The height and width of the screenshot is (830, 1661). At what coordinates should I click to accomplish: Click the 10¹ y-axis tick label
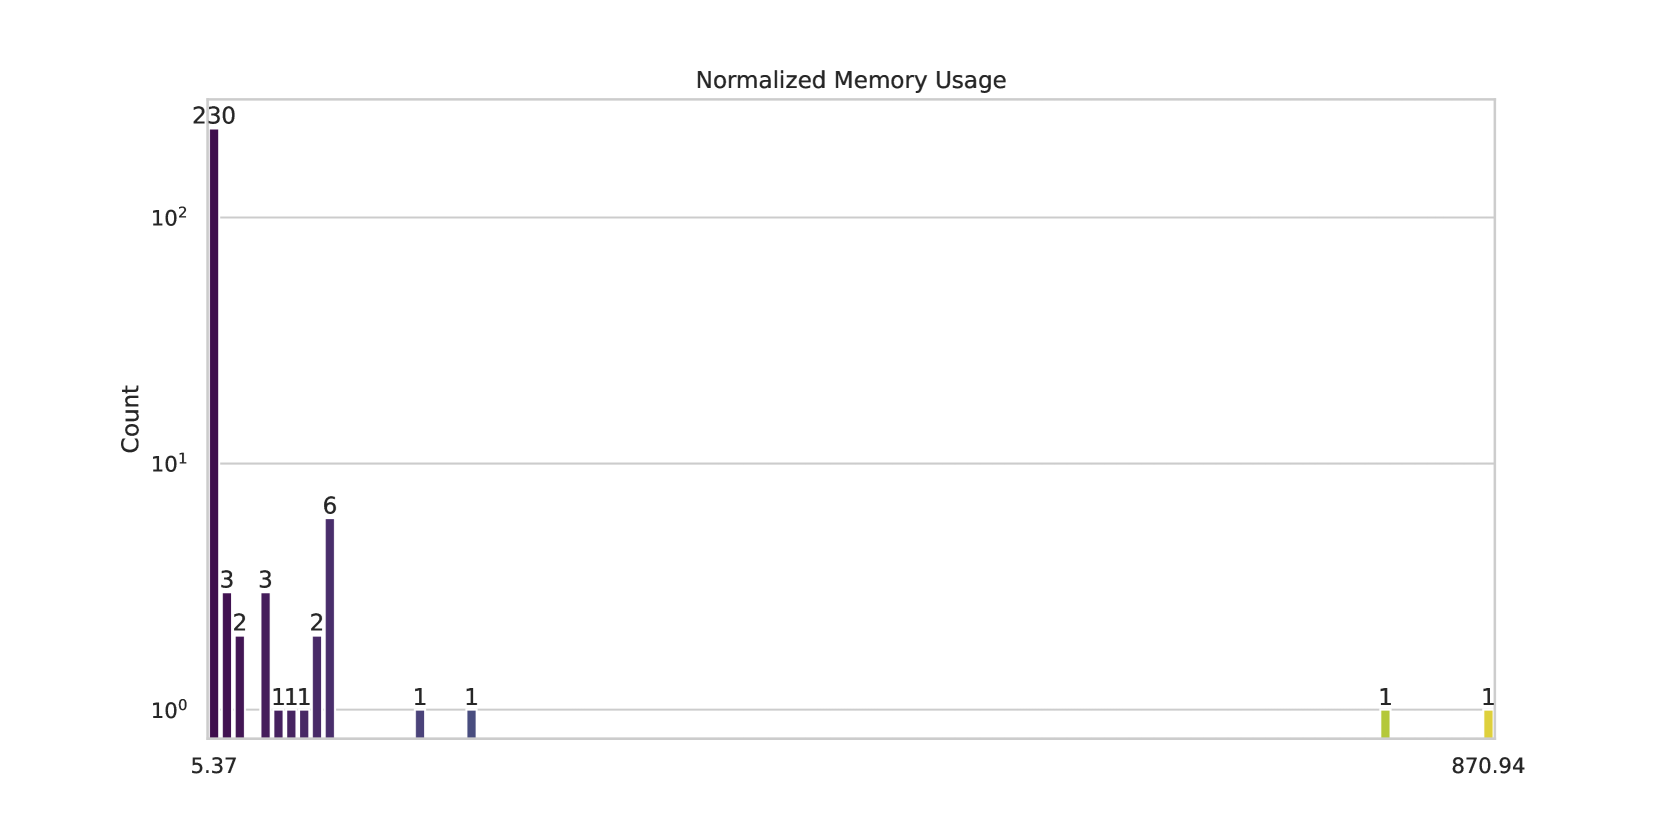pos(169,464)
